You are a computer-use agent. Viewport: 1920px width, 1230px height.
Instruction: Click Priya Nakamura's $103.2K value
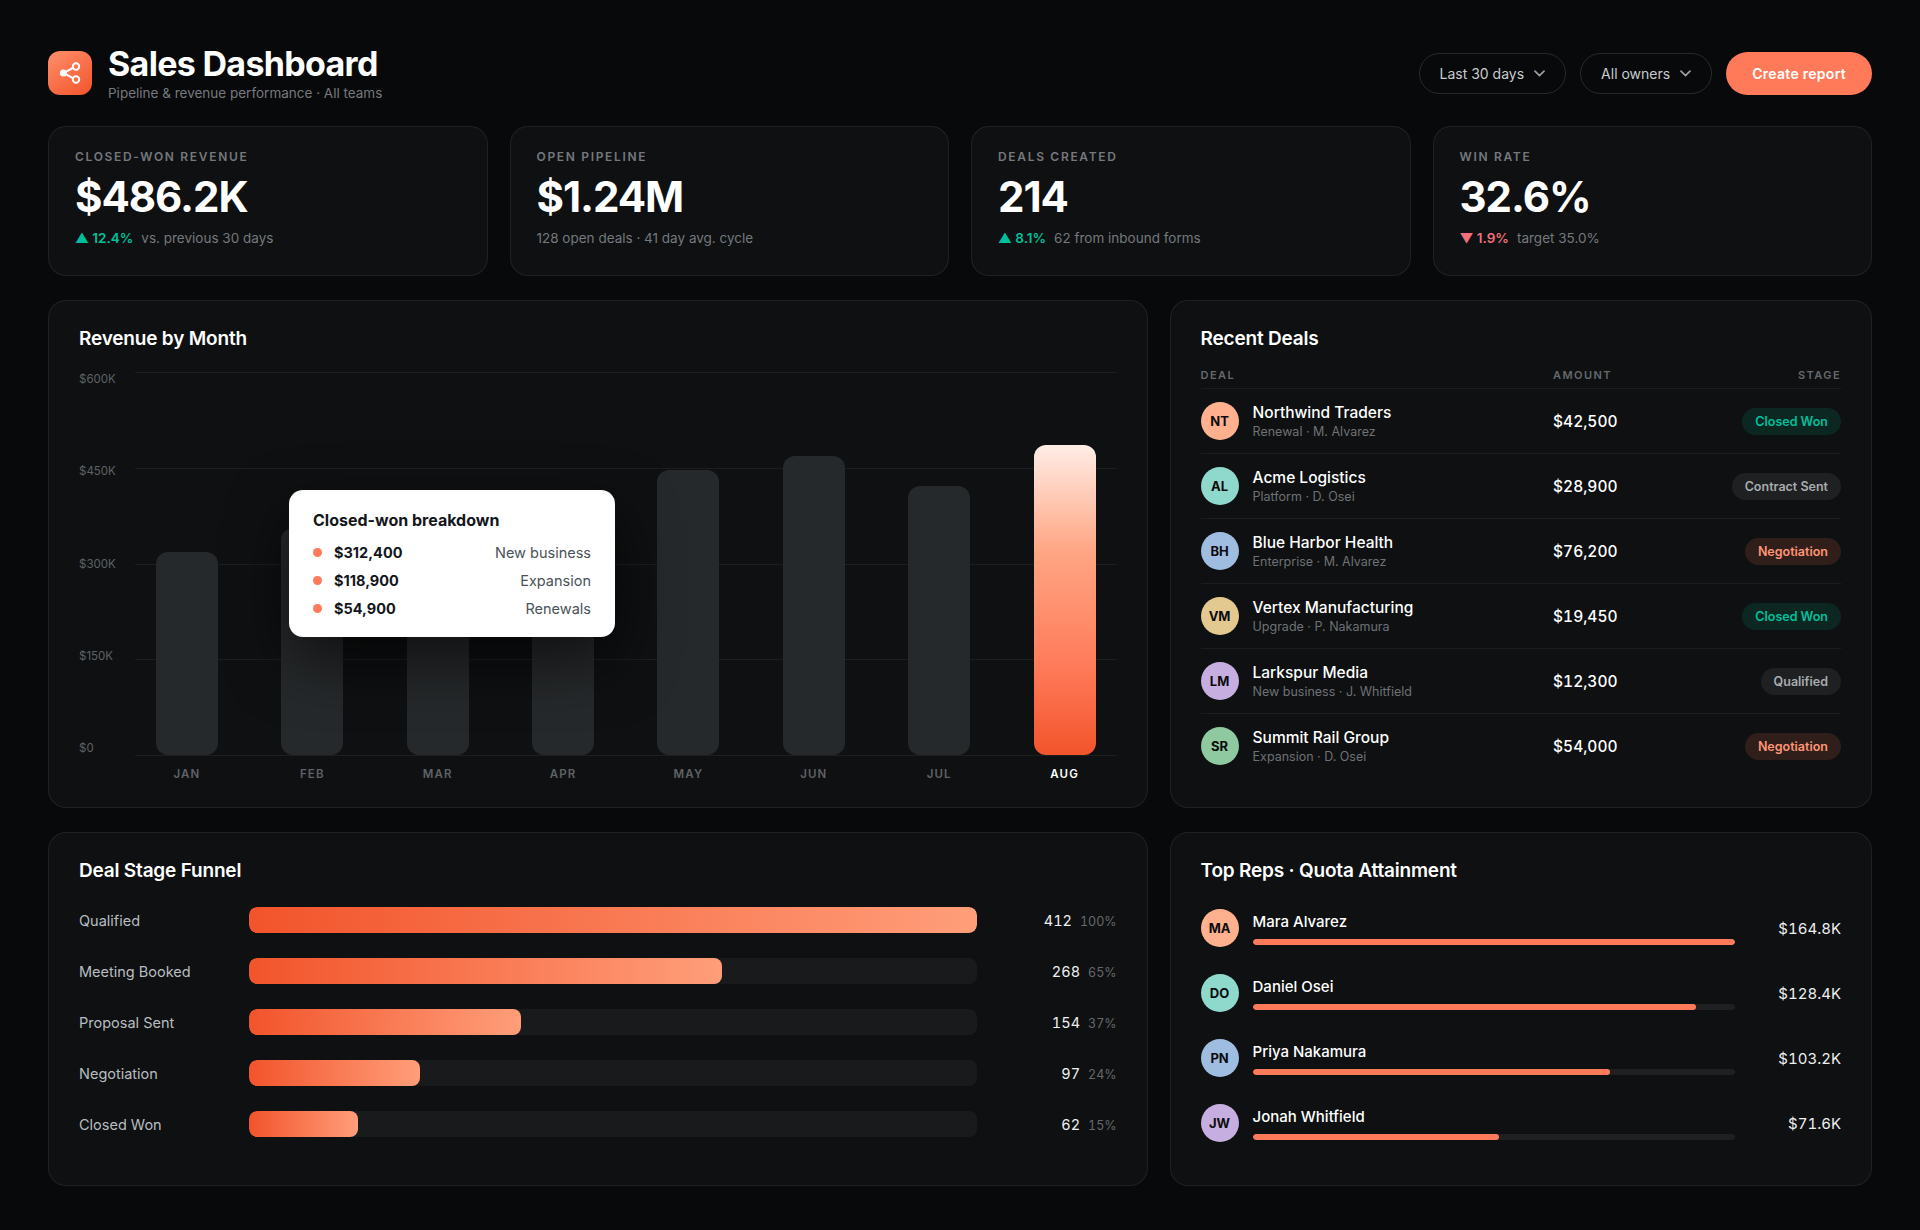tap(1809, 1058)
